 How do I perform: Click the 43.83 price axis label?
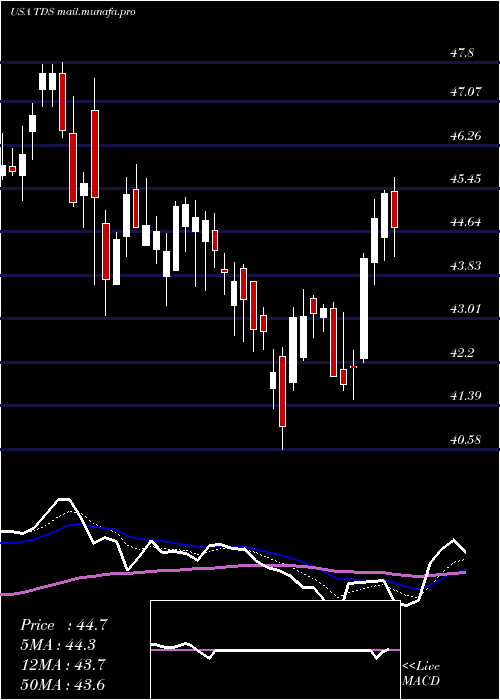[x=465, y=266]
